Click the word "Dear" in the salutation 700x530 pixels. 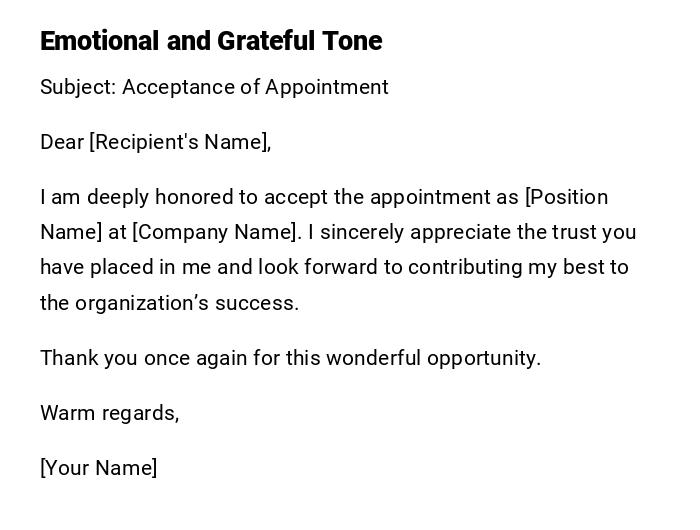click(62, 142)
